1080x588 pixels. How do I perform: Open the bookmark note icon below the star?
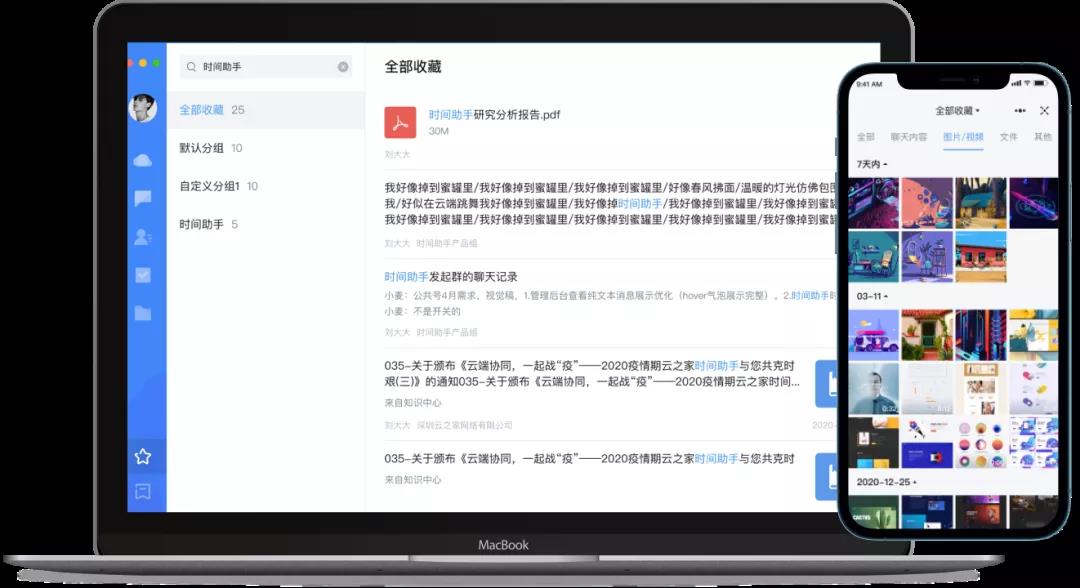tap(143, 491)
